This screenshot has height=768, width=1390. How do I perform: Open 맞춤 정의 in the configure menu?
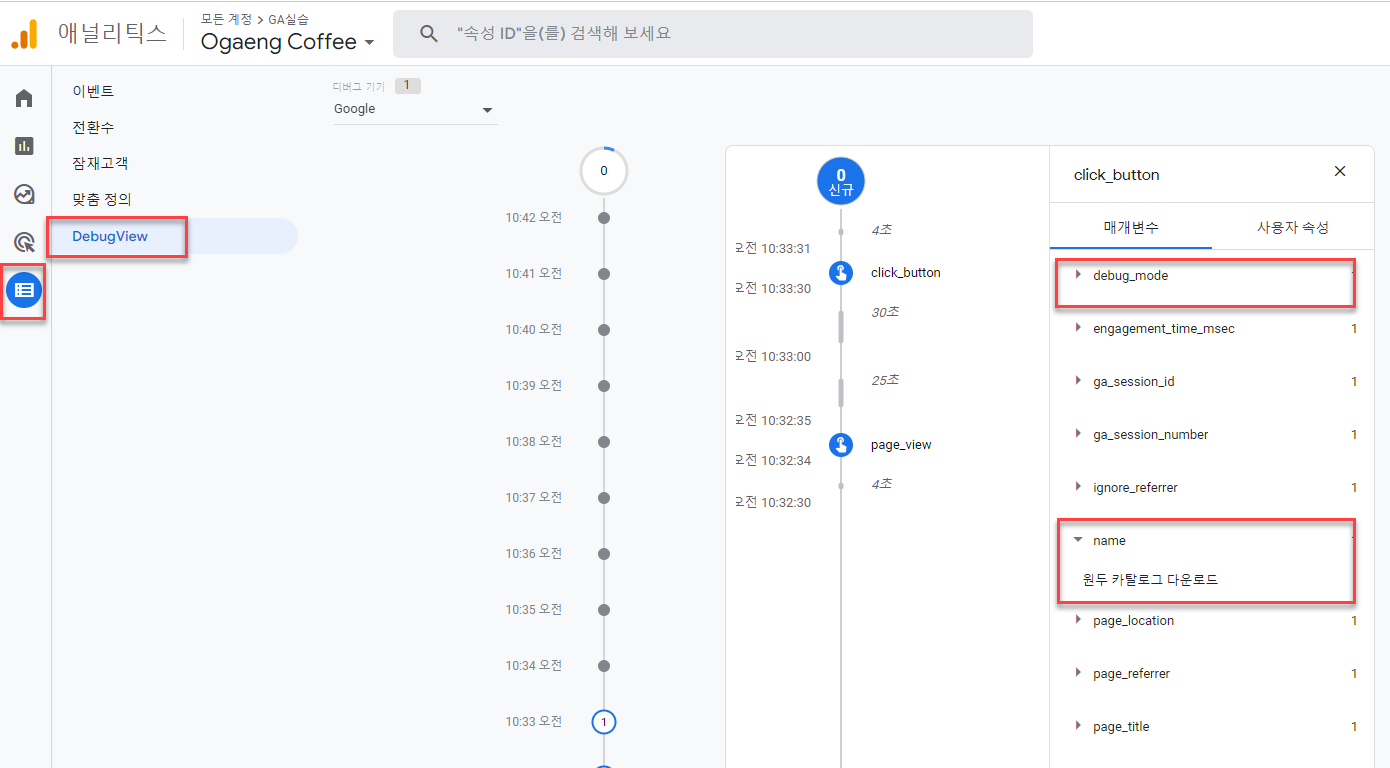click(102, 199)
